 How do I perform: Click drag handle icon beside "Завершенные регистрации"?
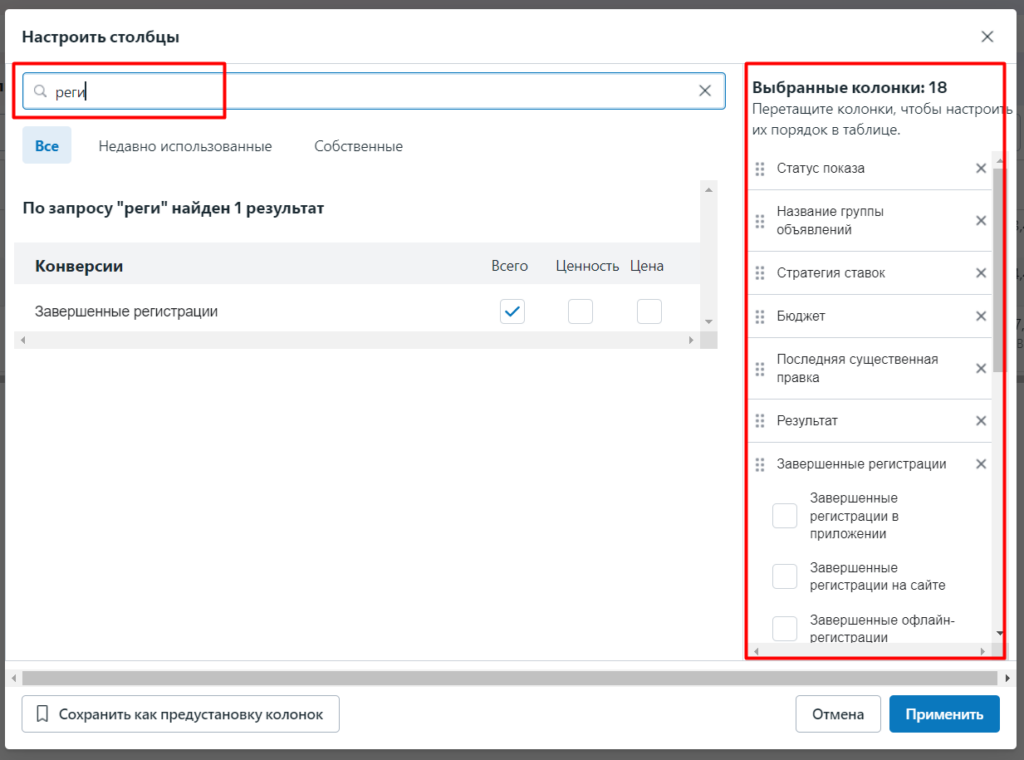[x=761, y=463]
